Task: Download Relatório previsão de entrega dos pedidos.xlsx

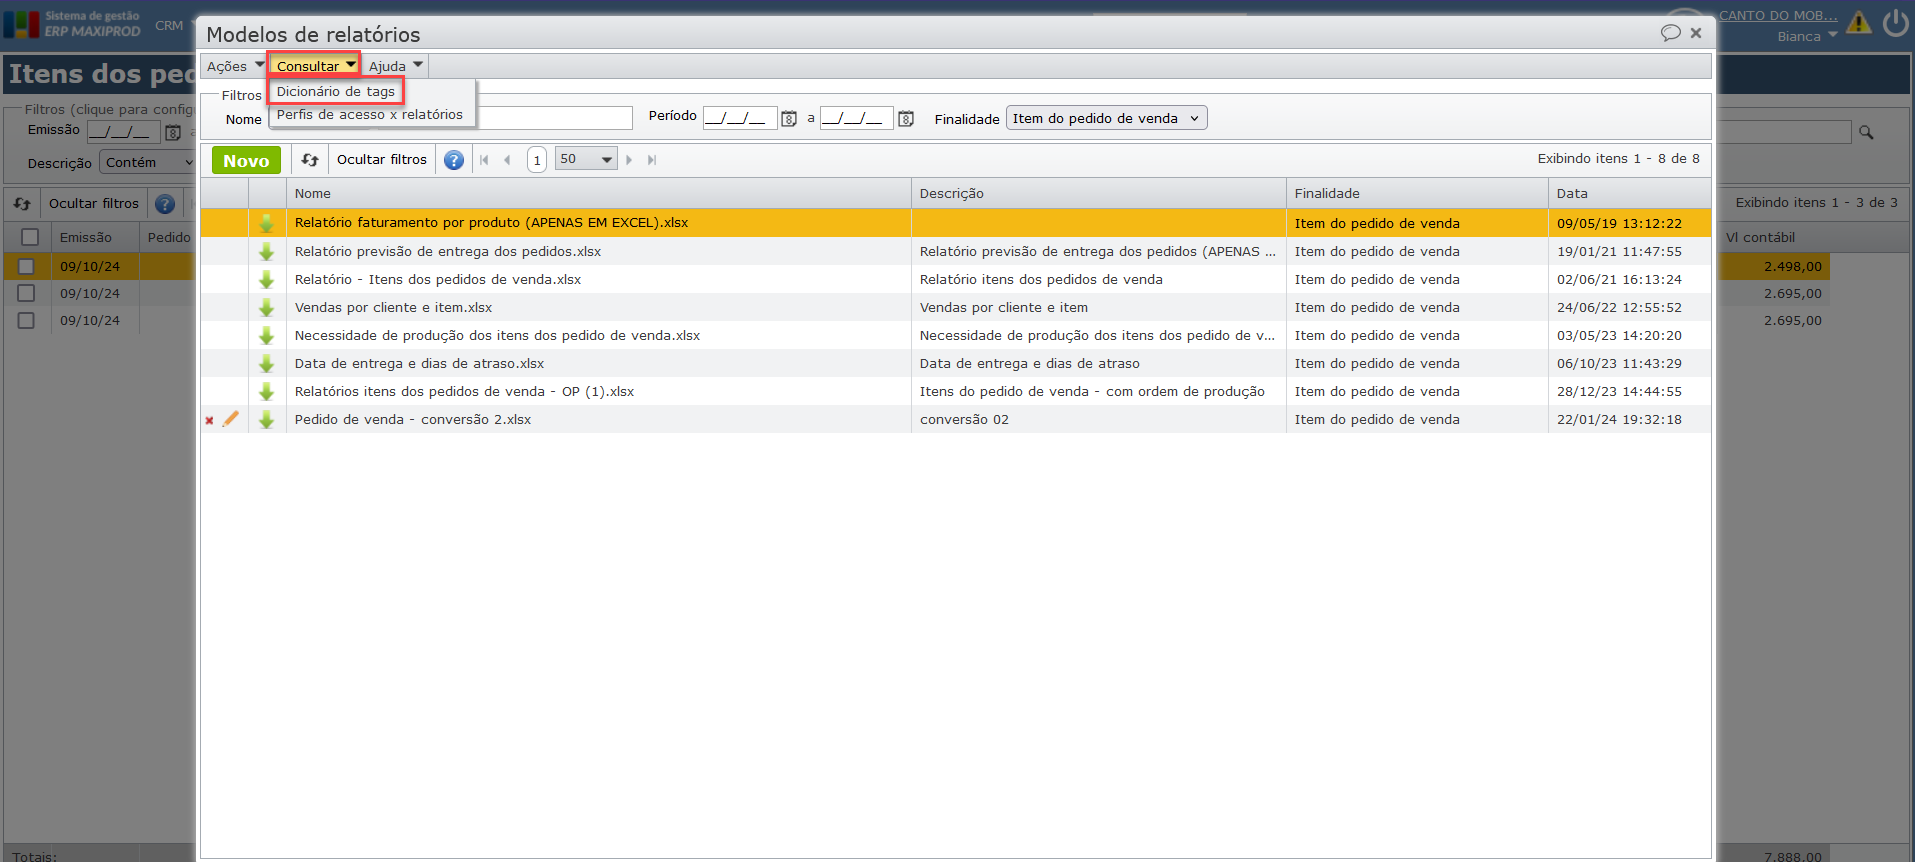Action: click(x=266, y=252)
